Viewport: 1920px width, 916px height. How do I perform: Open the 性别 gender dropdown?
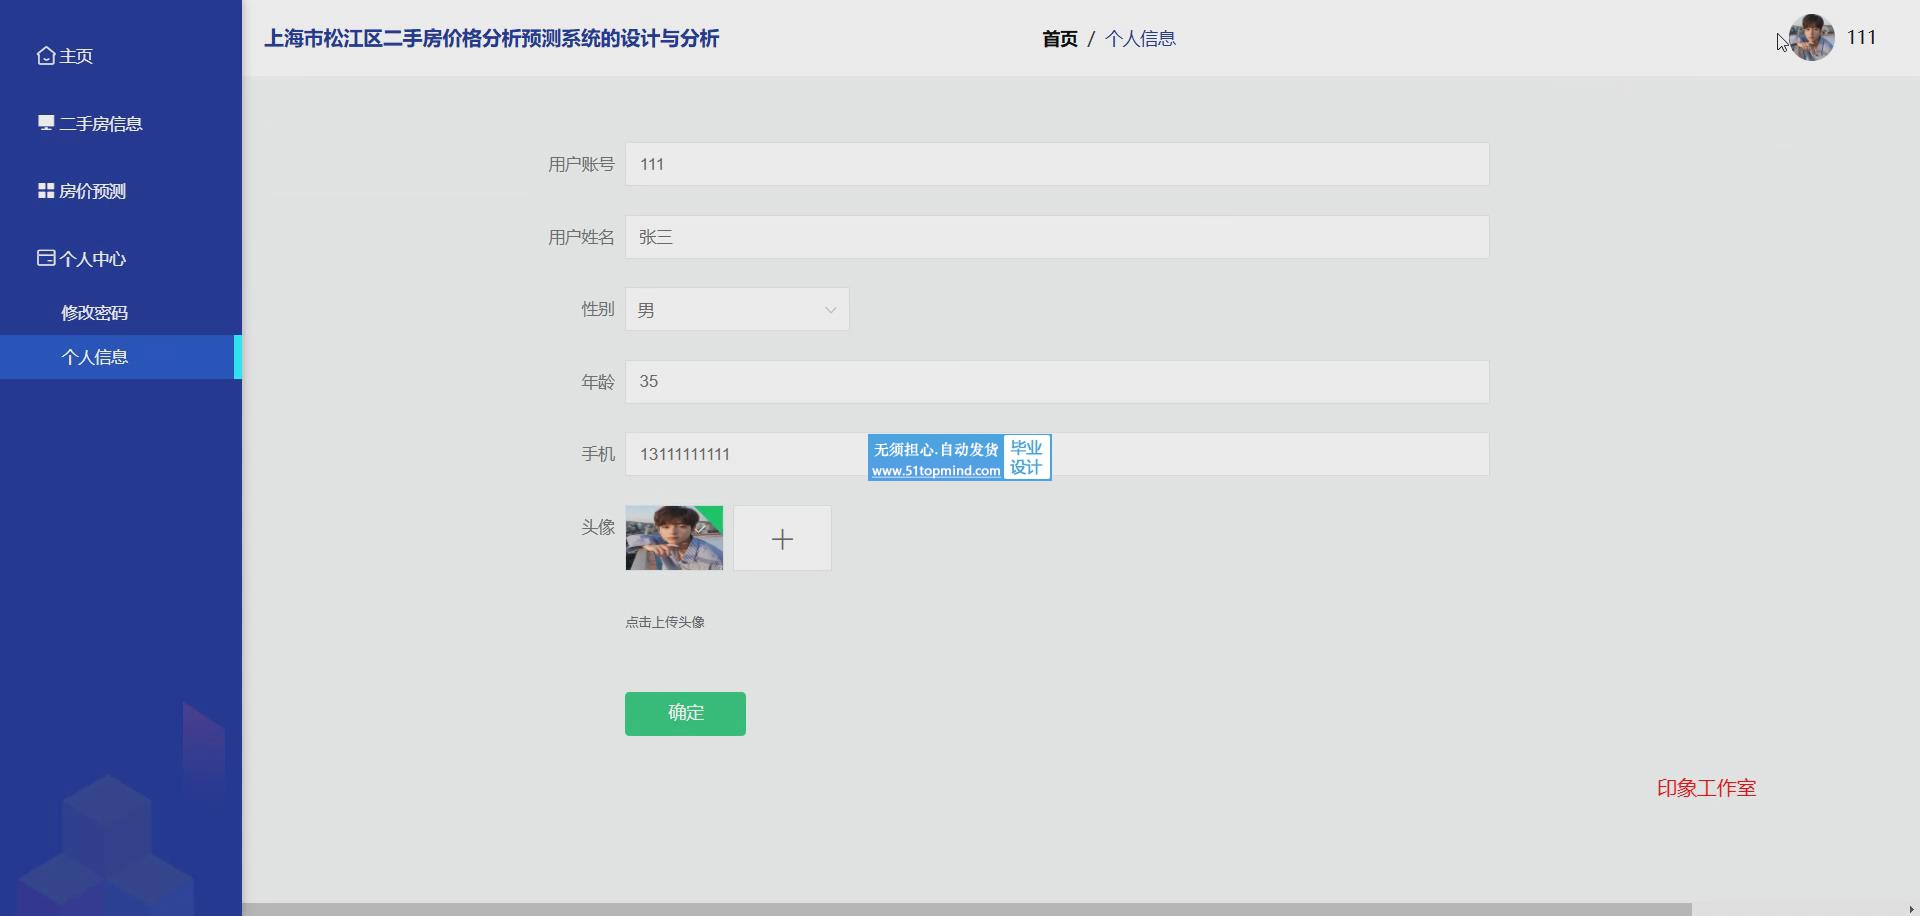pos(736,310)
